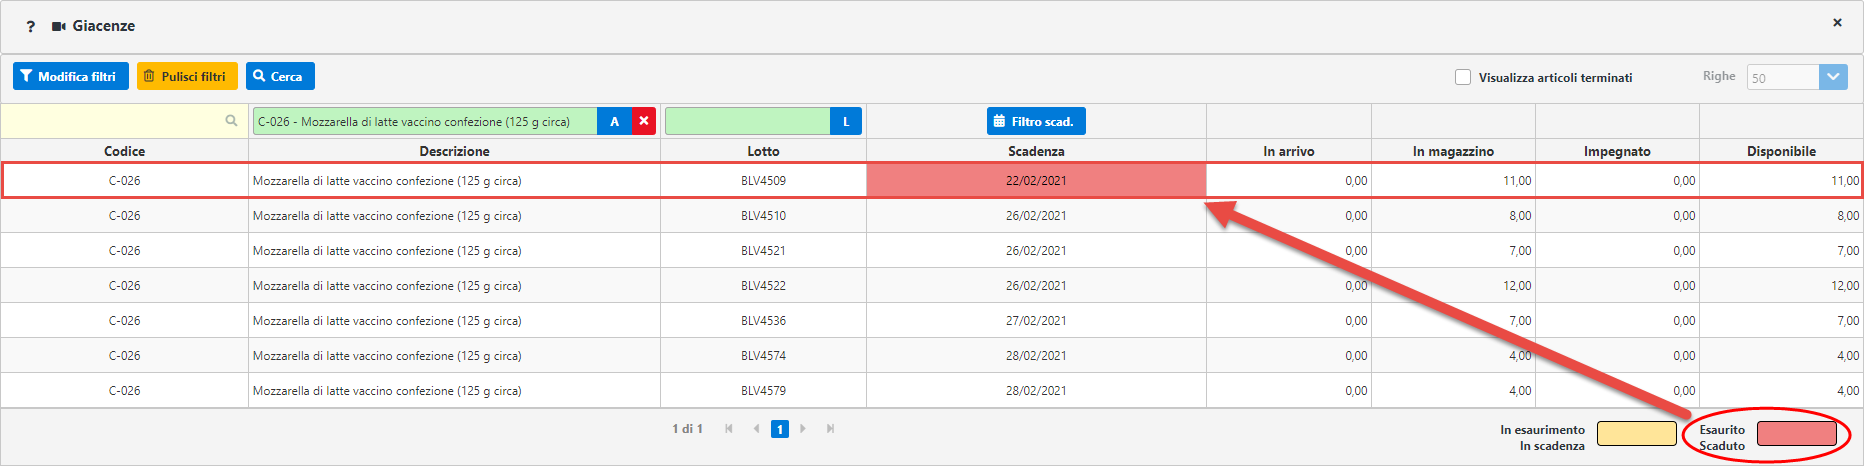Enable Visualizza articoli terminati checkbox

[x=1463, y=77]
